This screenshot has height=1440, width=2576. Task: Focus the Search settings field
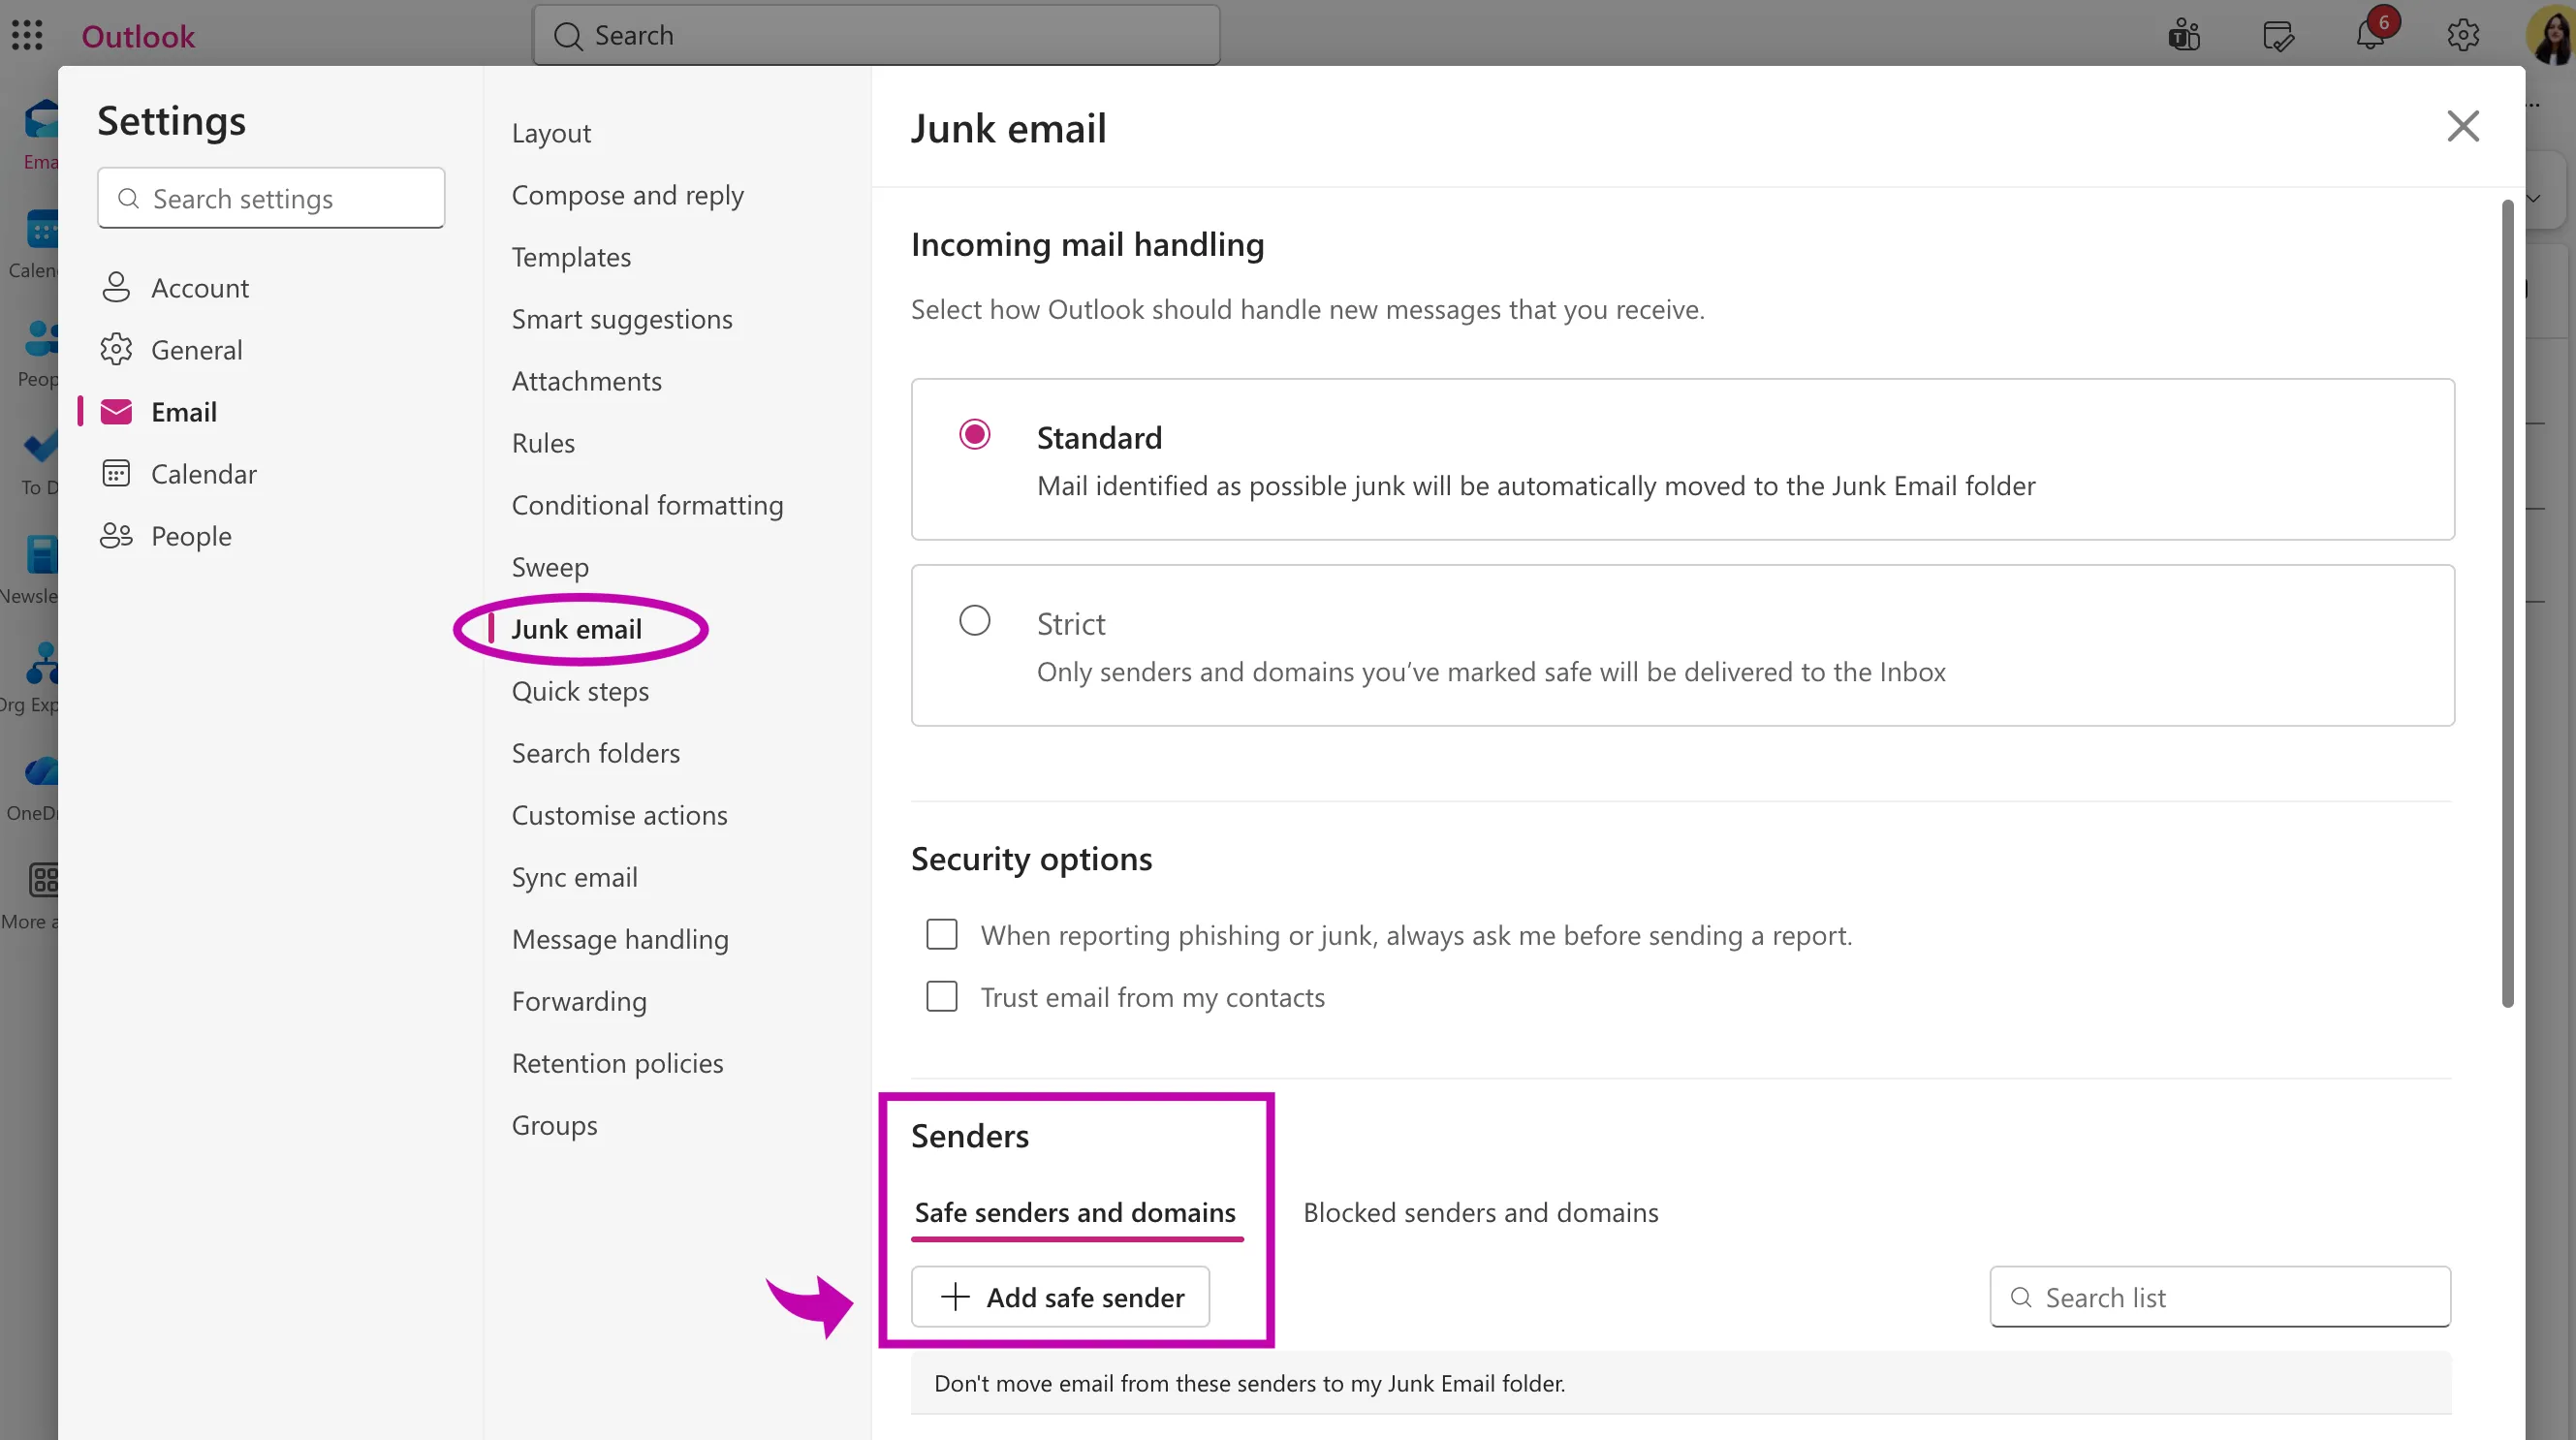tap(271, 198)
